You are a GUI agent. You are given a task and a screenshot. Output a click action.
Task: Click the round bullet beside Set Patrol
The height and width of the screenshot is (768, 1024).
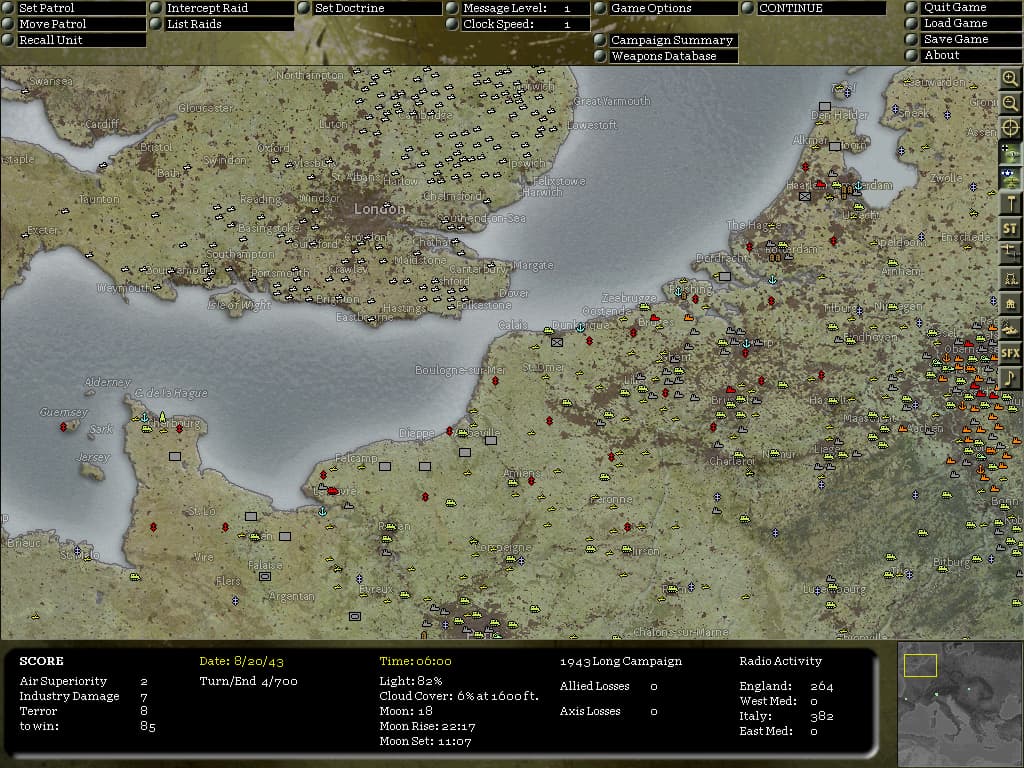point(8,8)
